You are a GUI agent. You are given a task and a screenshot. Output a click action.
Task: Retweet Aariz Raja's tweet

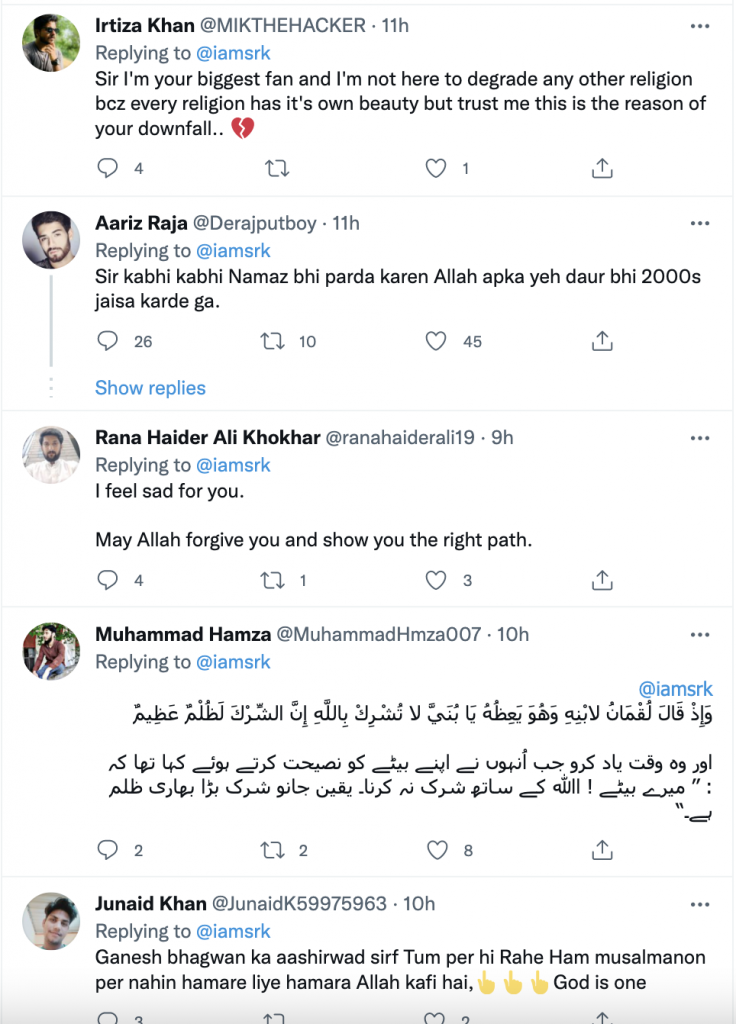pyautogui.click(x=272, y=342)
